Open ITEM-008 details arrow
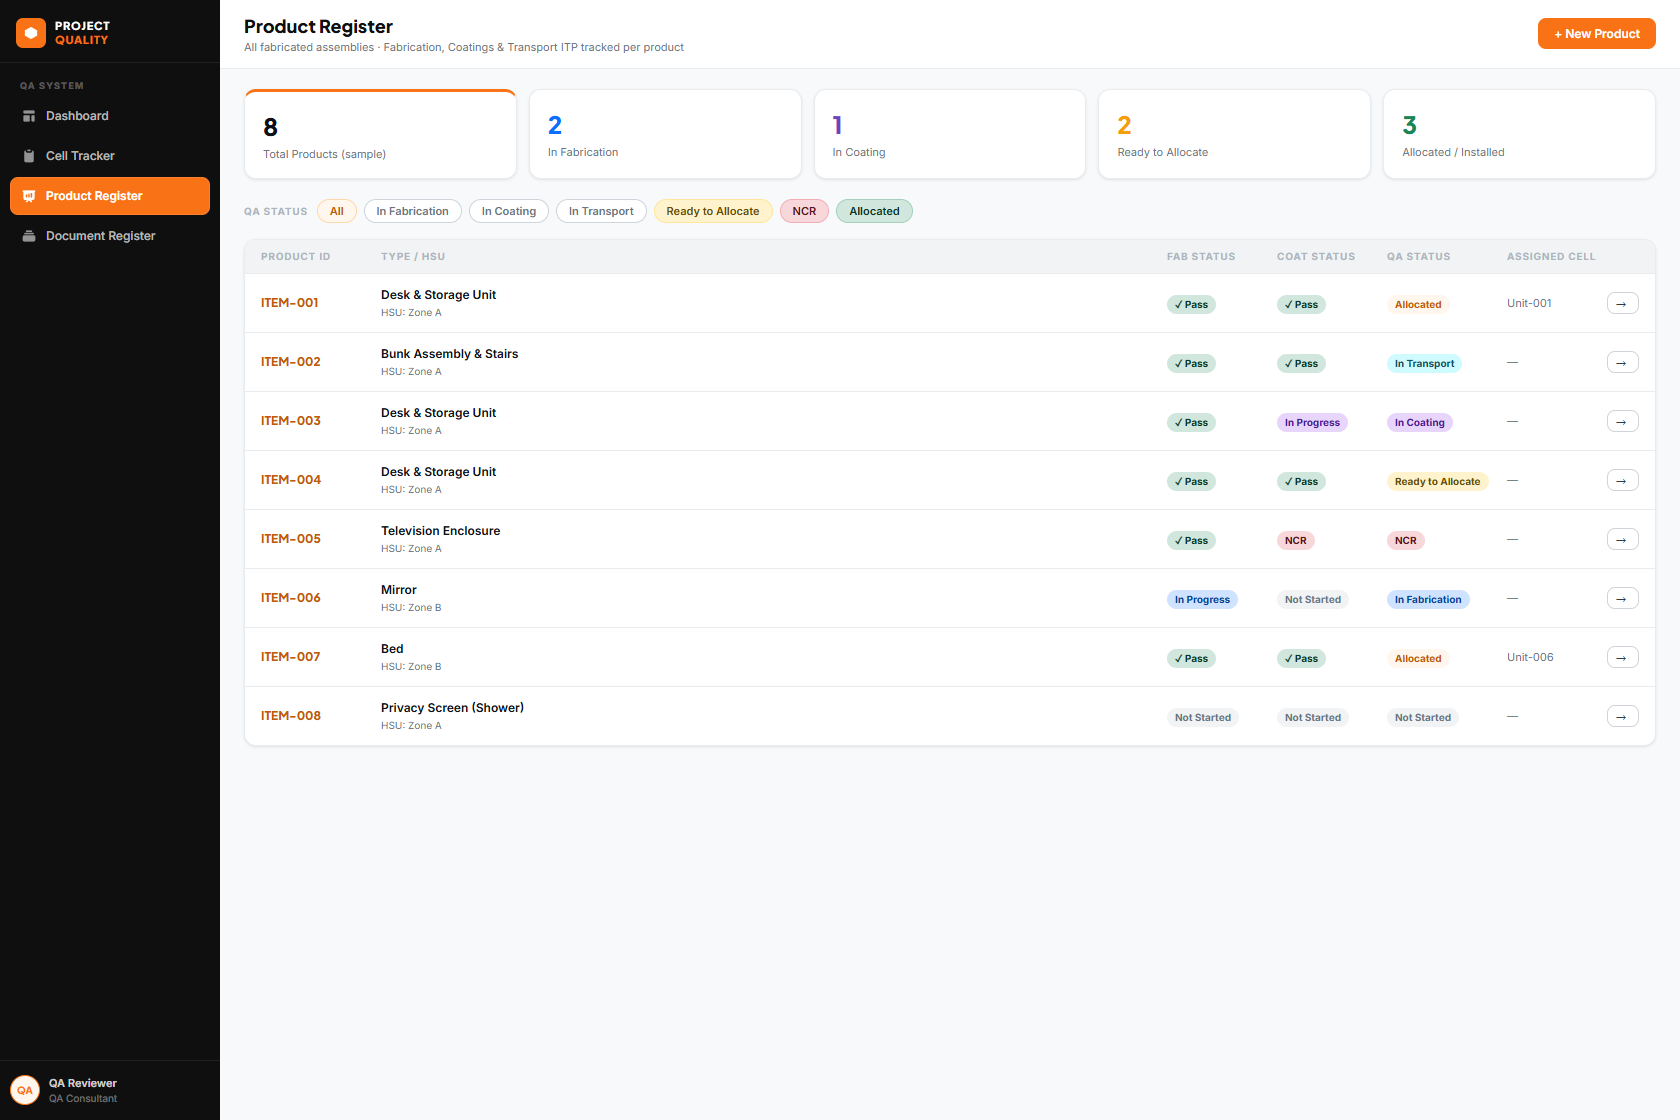The height and width of the screenshot is (1120, 1680). point(1622,716)
